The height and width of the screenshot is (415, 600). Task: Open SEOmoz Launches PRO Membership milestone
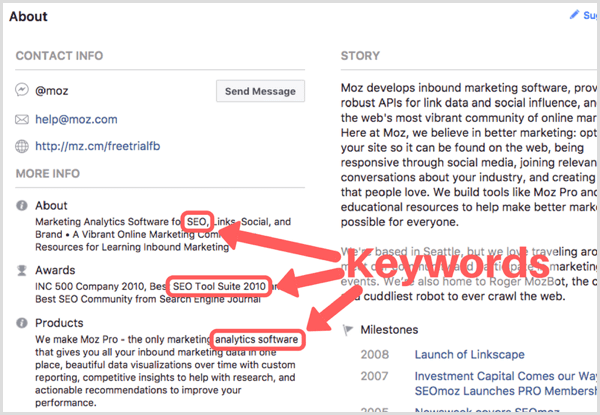[506, 391]
